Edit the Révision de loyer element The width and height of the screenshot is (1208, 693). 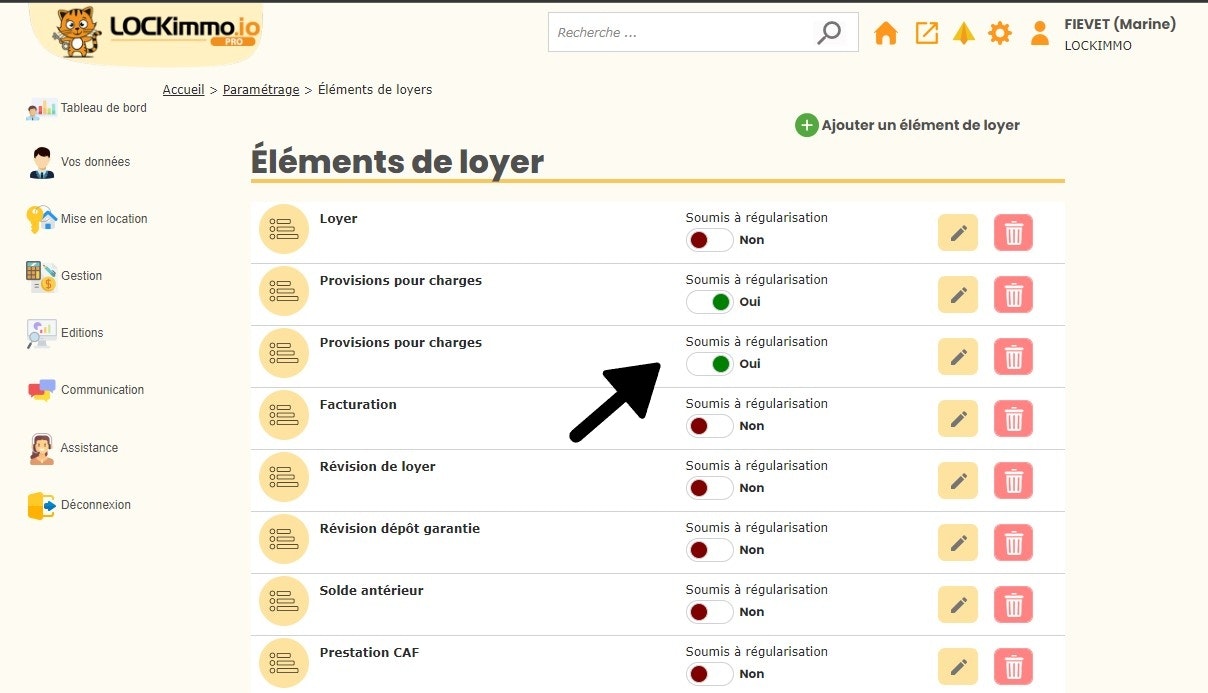pyautogui.click(x=958, y=481)
